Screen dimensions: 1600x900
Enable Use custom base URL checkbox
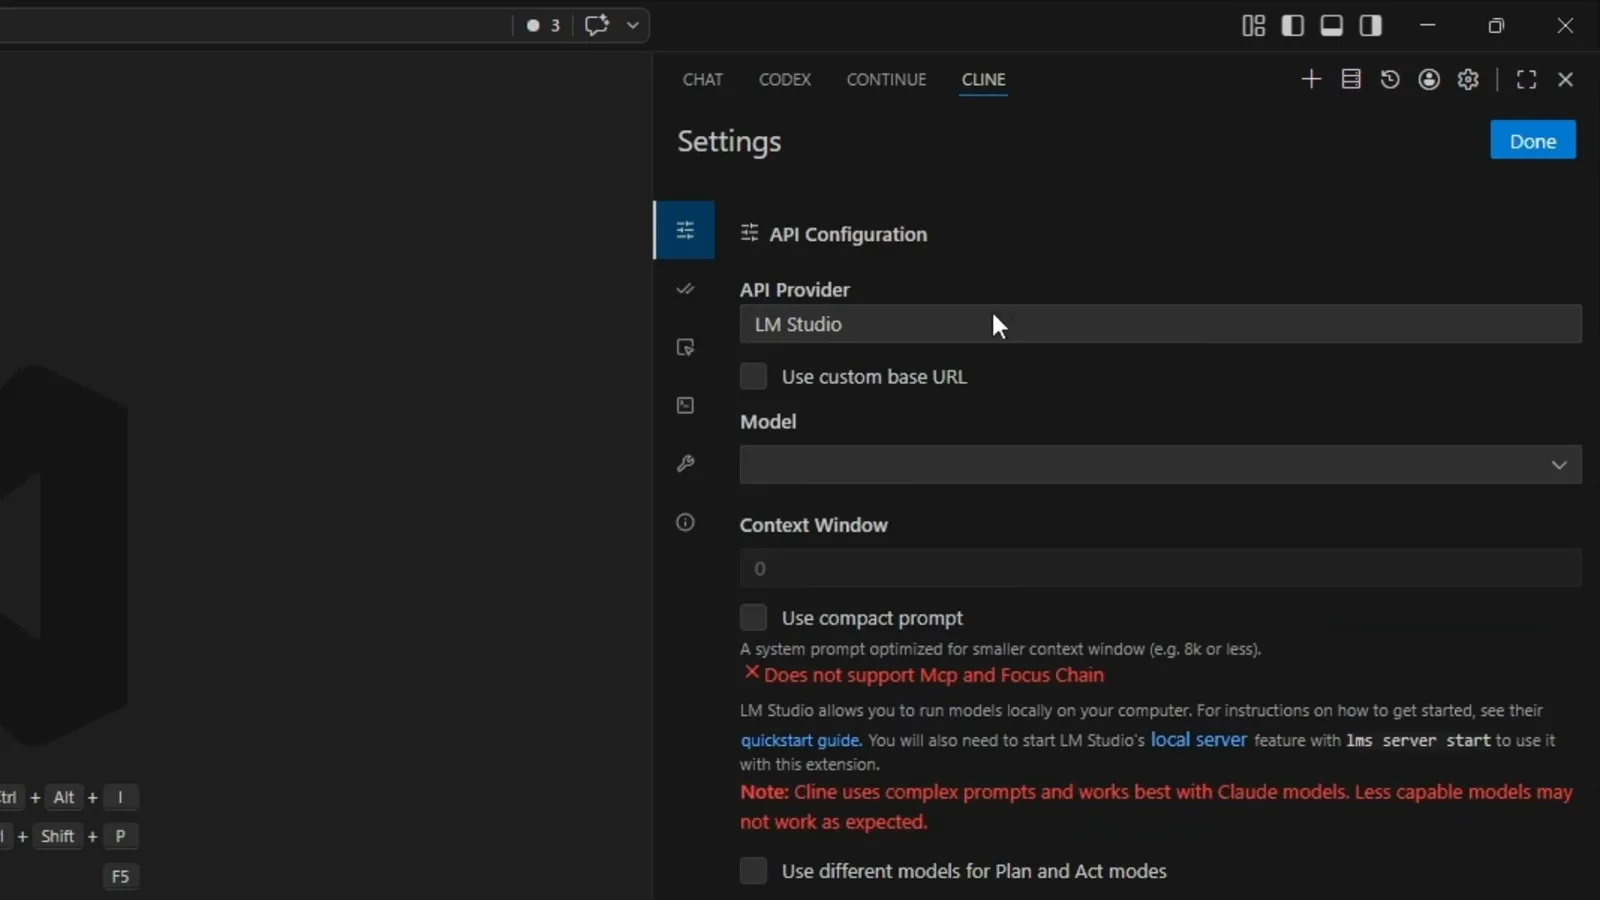[753, 376]
